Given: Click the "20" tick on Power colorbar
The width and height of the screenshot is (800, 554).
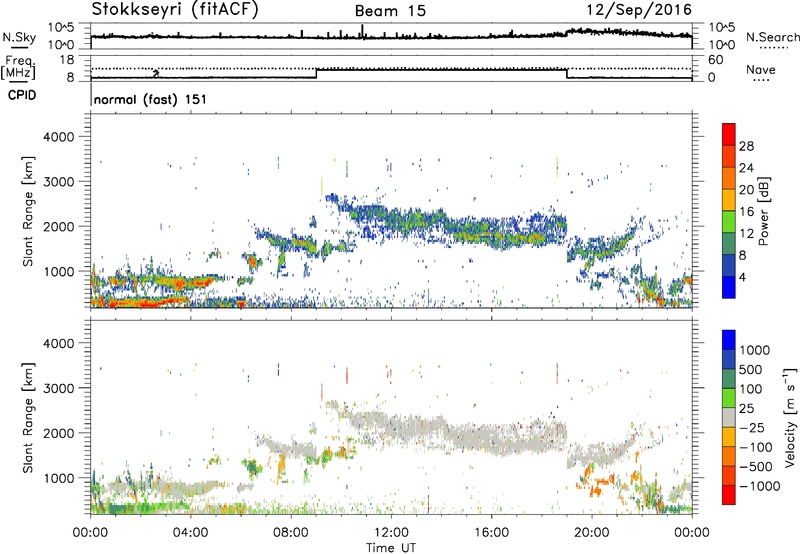Looking at the screenshot, I should tap(746, 190).
